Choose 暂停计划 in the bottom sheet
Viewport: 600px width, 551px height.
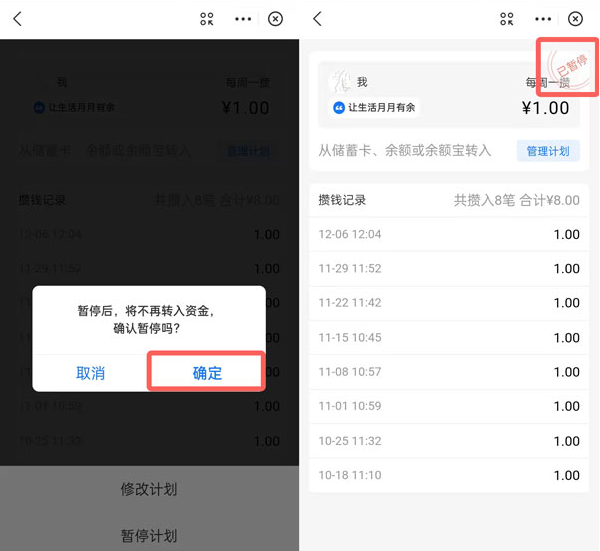tap(149, 536)
